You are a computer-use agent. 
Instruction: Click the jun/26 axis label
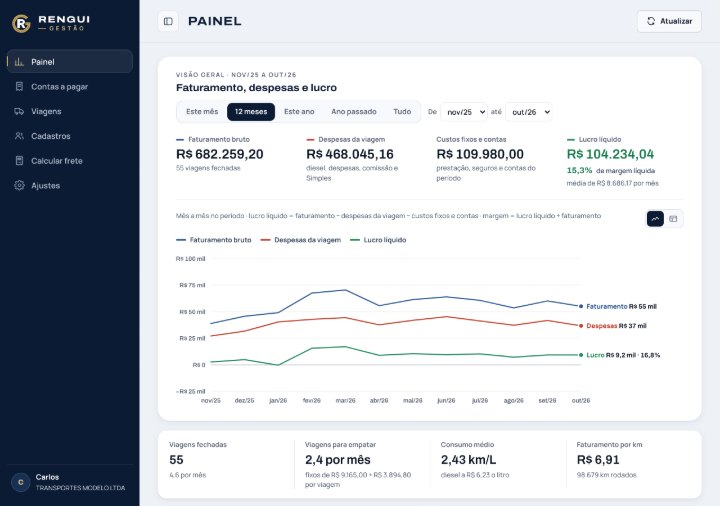click(x=446, y=400)
